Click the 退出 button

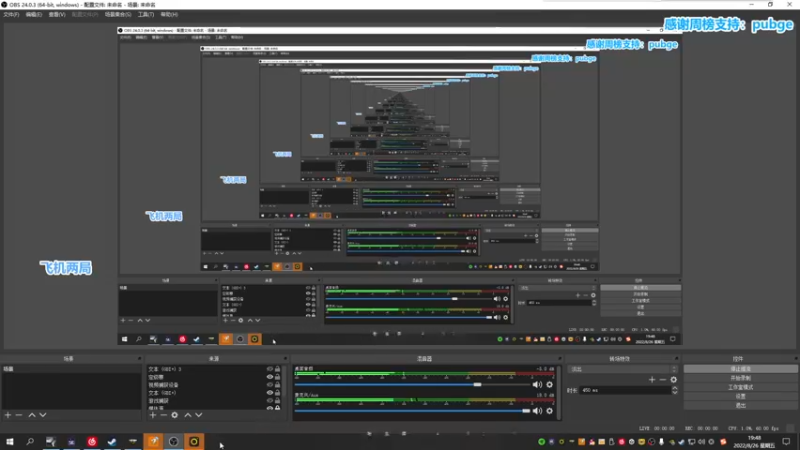[740, 406]
